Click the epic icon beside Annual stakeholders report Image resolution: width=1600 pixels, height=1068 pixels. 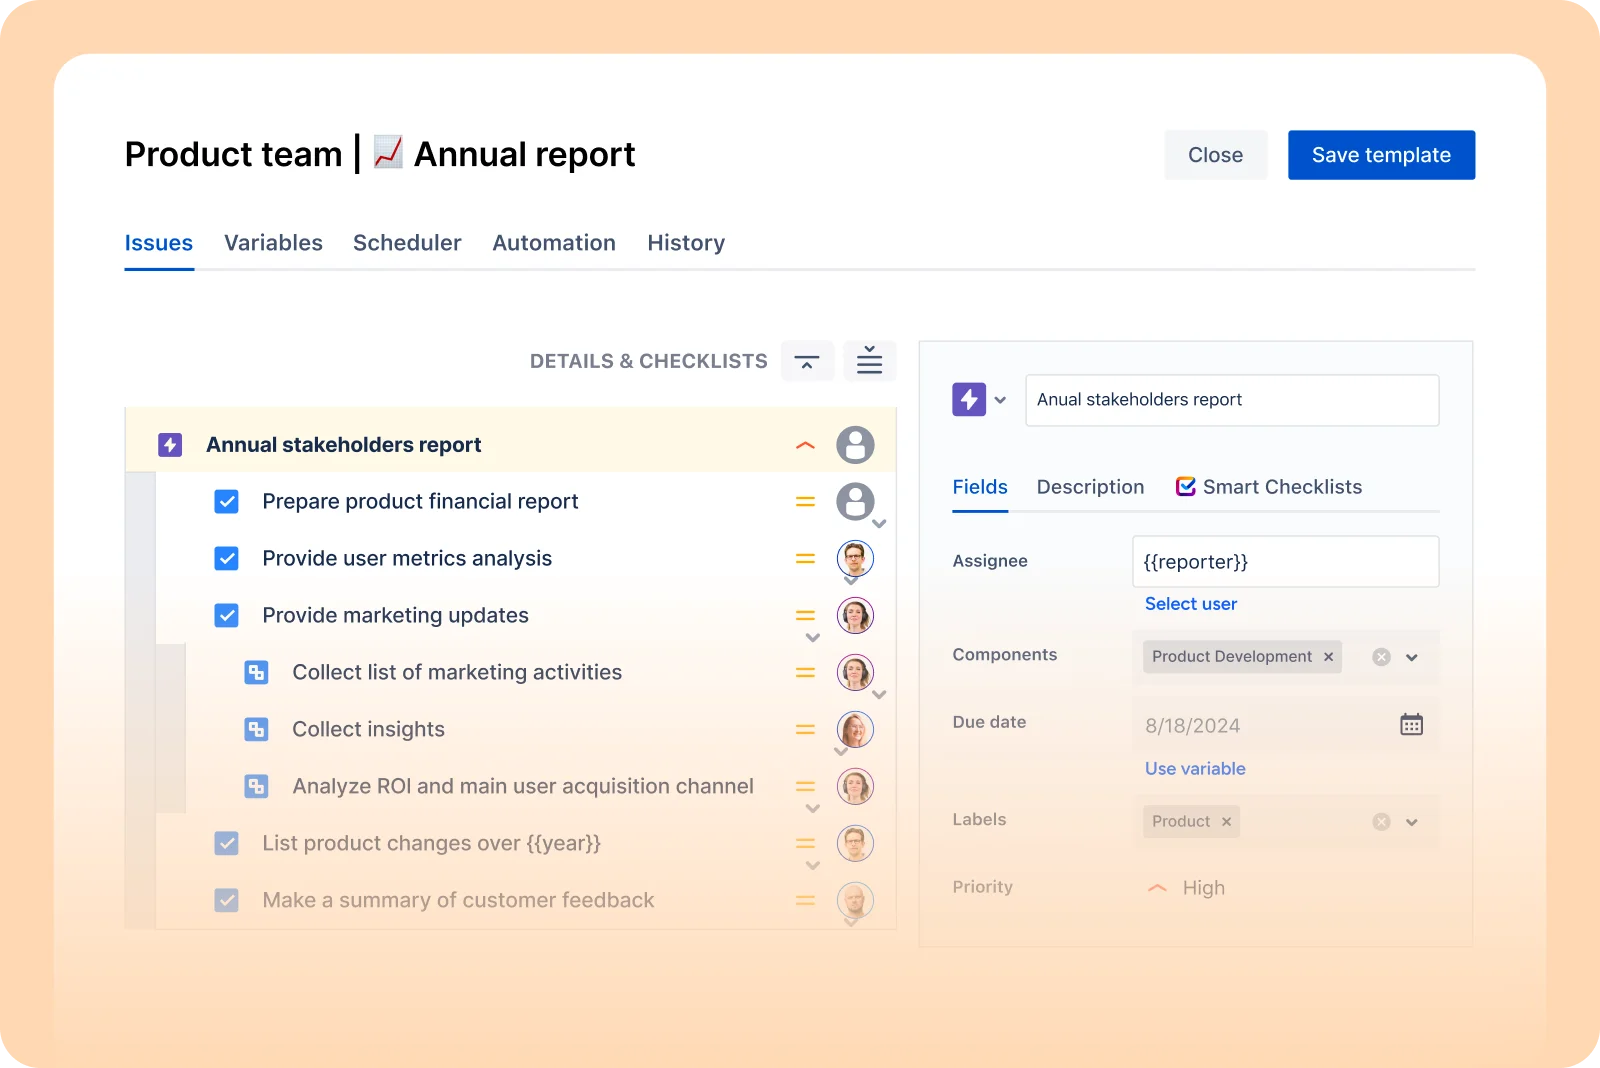coord(170,445)
